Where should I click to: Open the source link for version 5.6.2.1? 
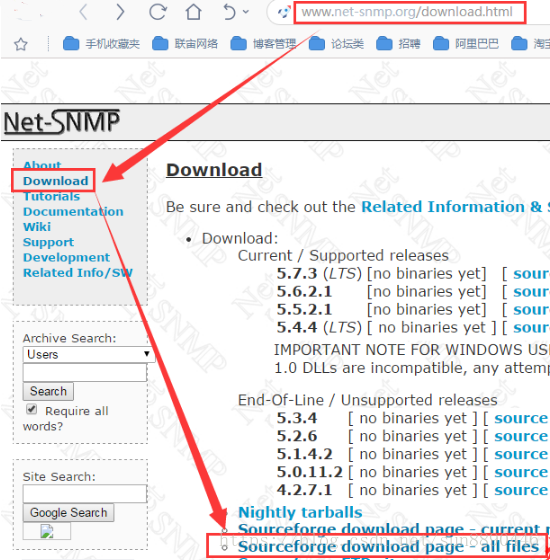pos(531,292)
